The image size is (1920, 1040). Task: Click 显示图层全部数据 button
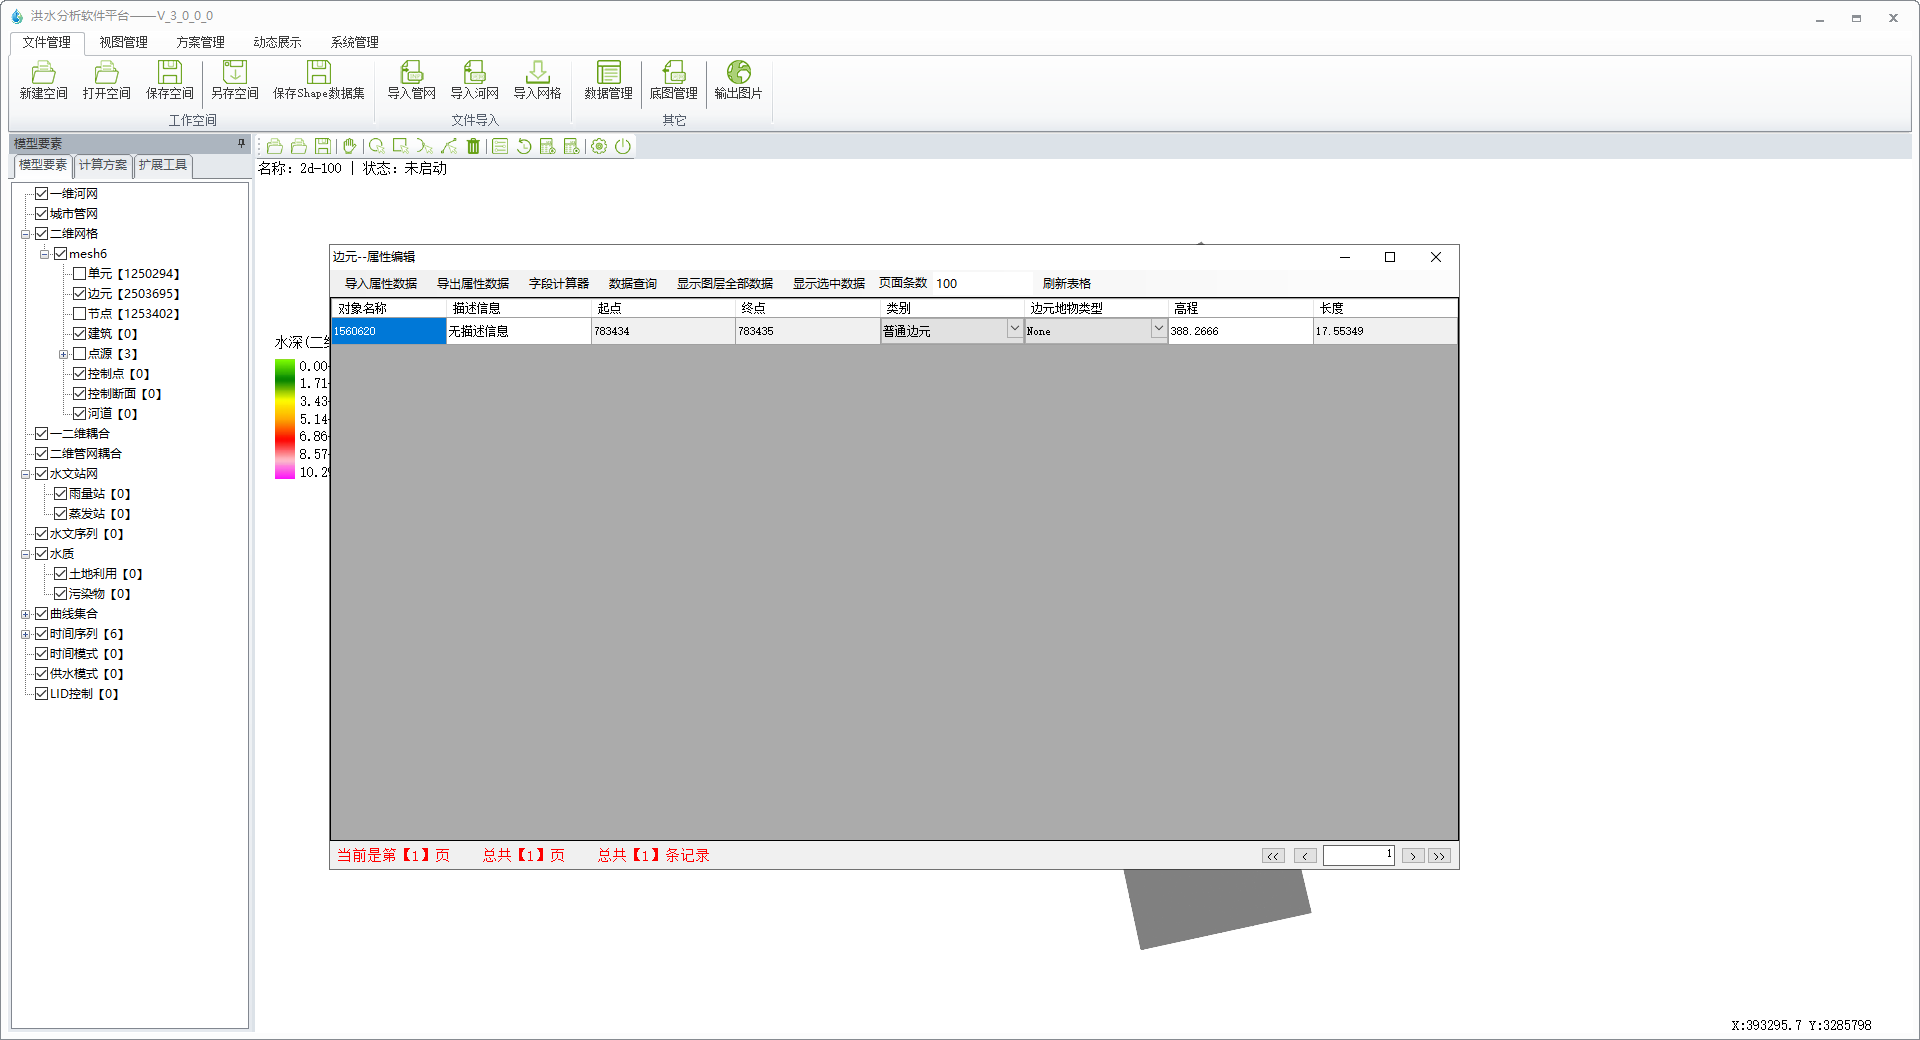(725, 284)
